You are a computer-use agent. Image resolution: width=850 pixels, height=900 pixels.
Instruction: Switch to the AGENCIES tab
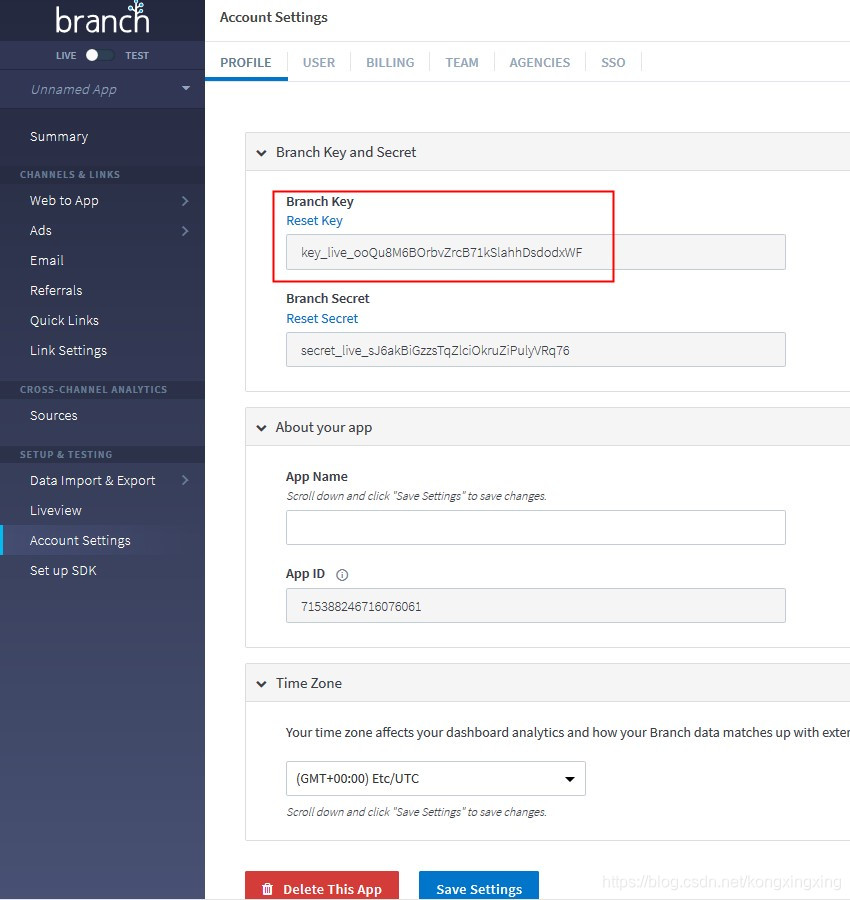(x=540, y=62)
